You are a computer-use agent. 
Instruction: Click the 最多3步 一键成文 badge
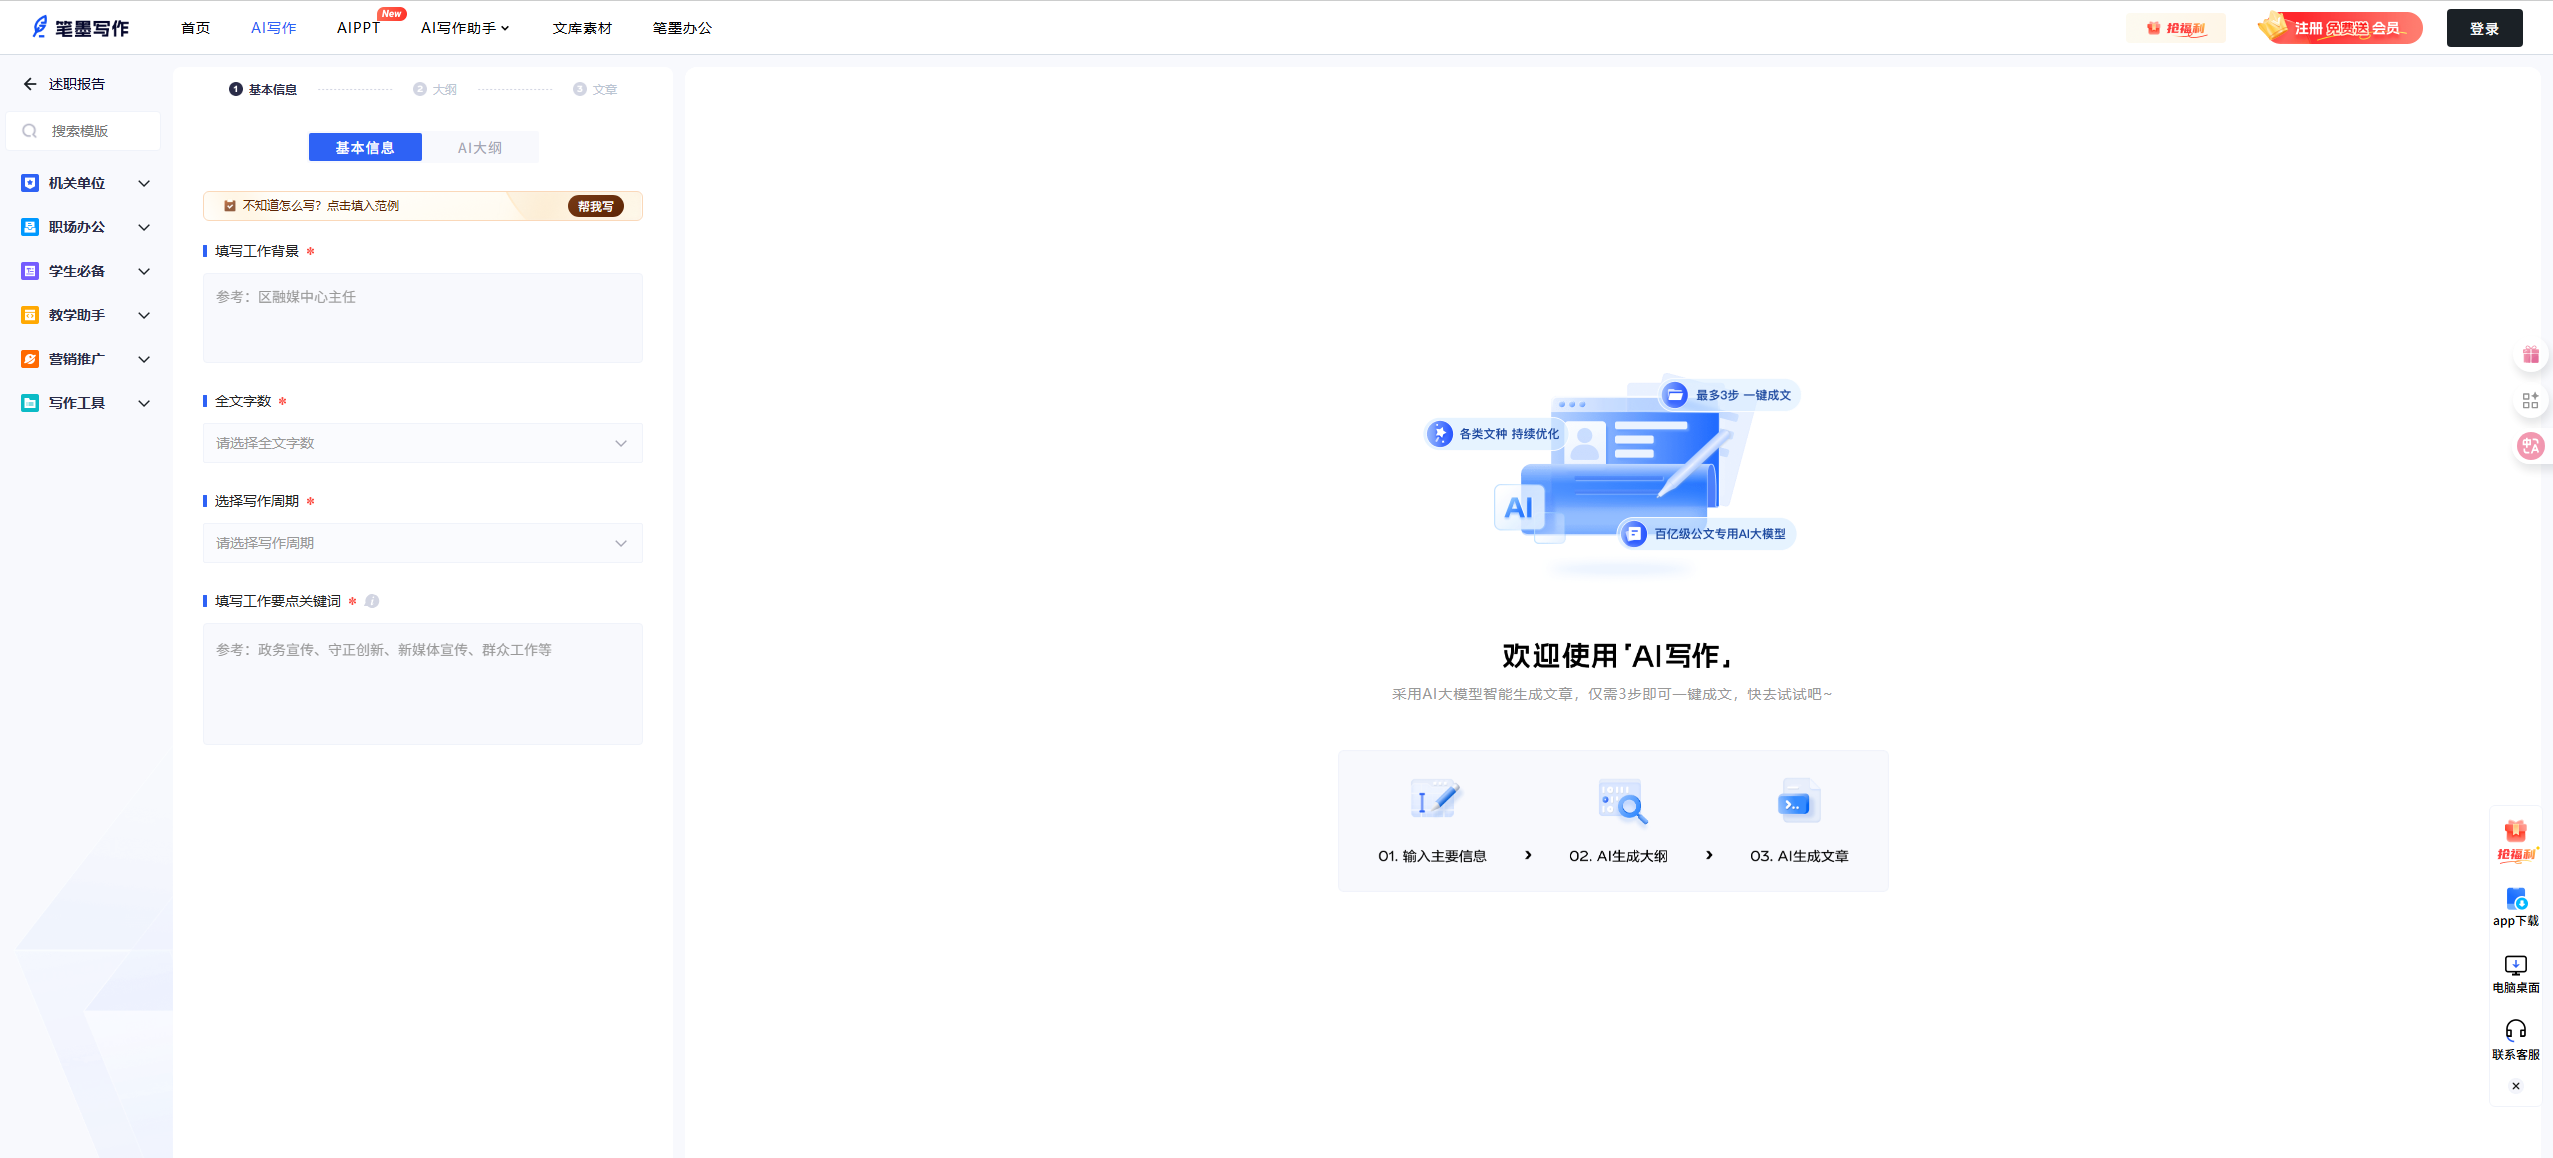1729,395
